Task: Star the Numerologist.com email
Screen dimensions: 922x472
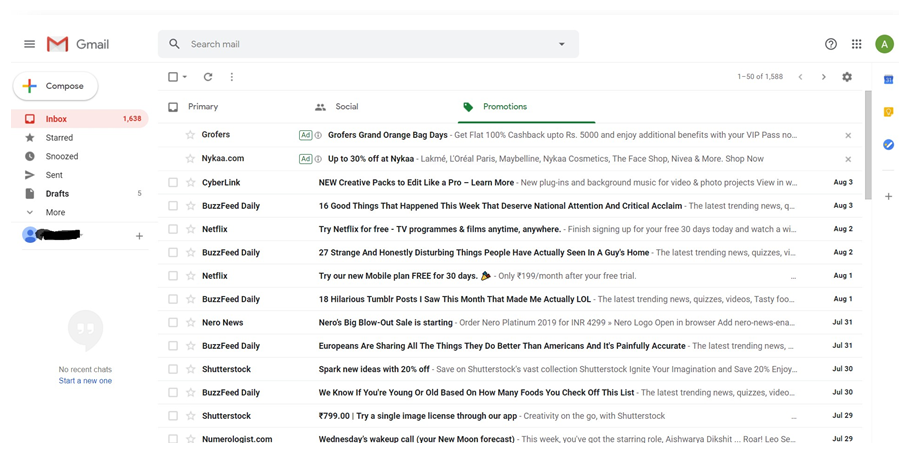Action: [x=191, y=438]
